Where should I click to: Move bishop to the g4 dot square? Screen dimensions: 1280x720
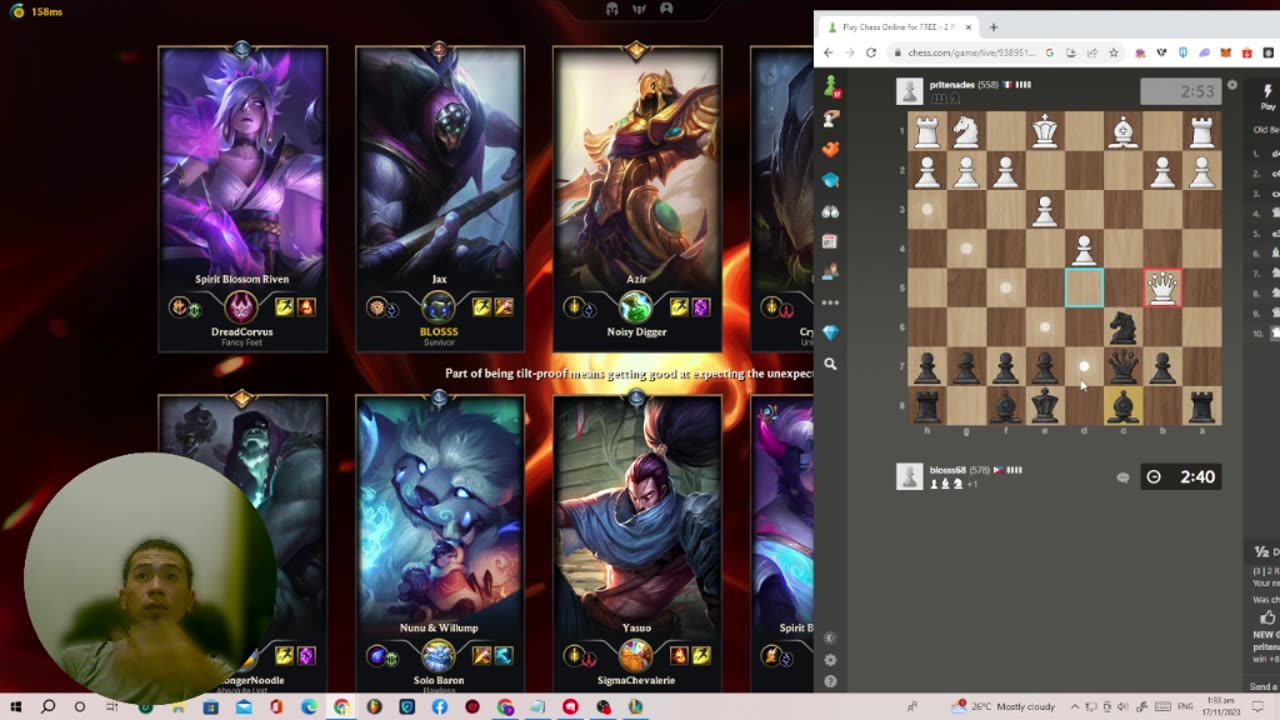pos(966,249)
